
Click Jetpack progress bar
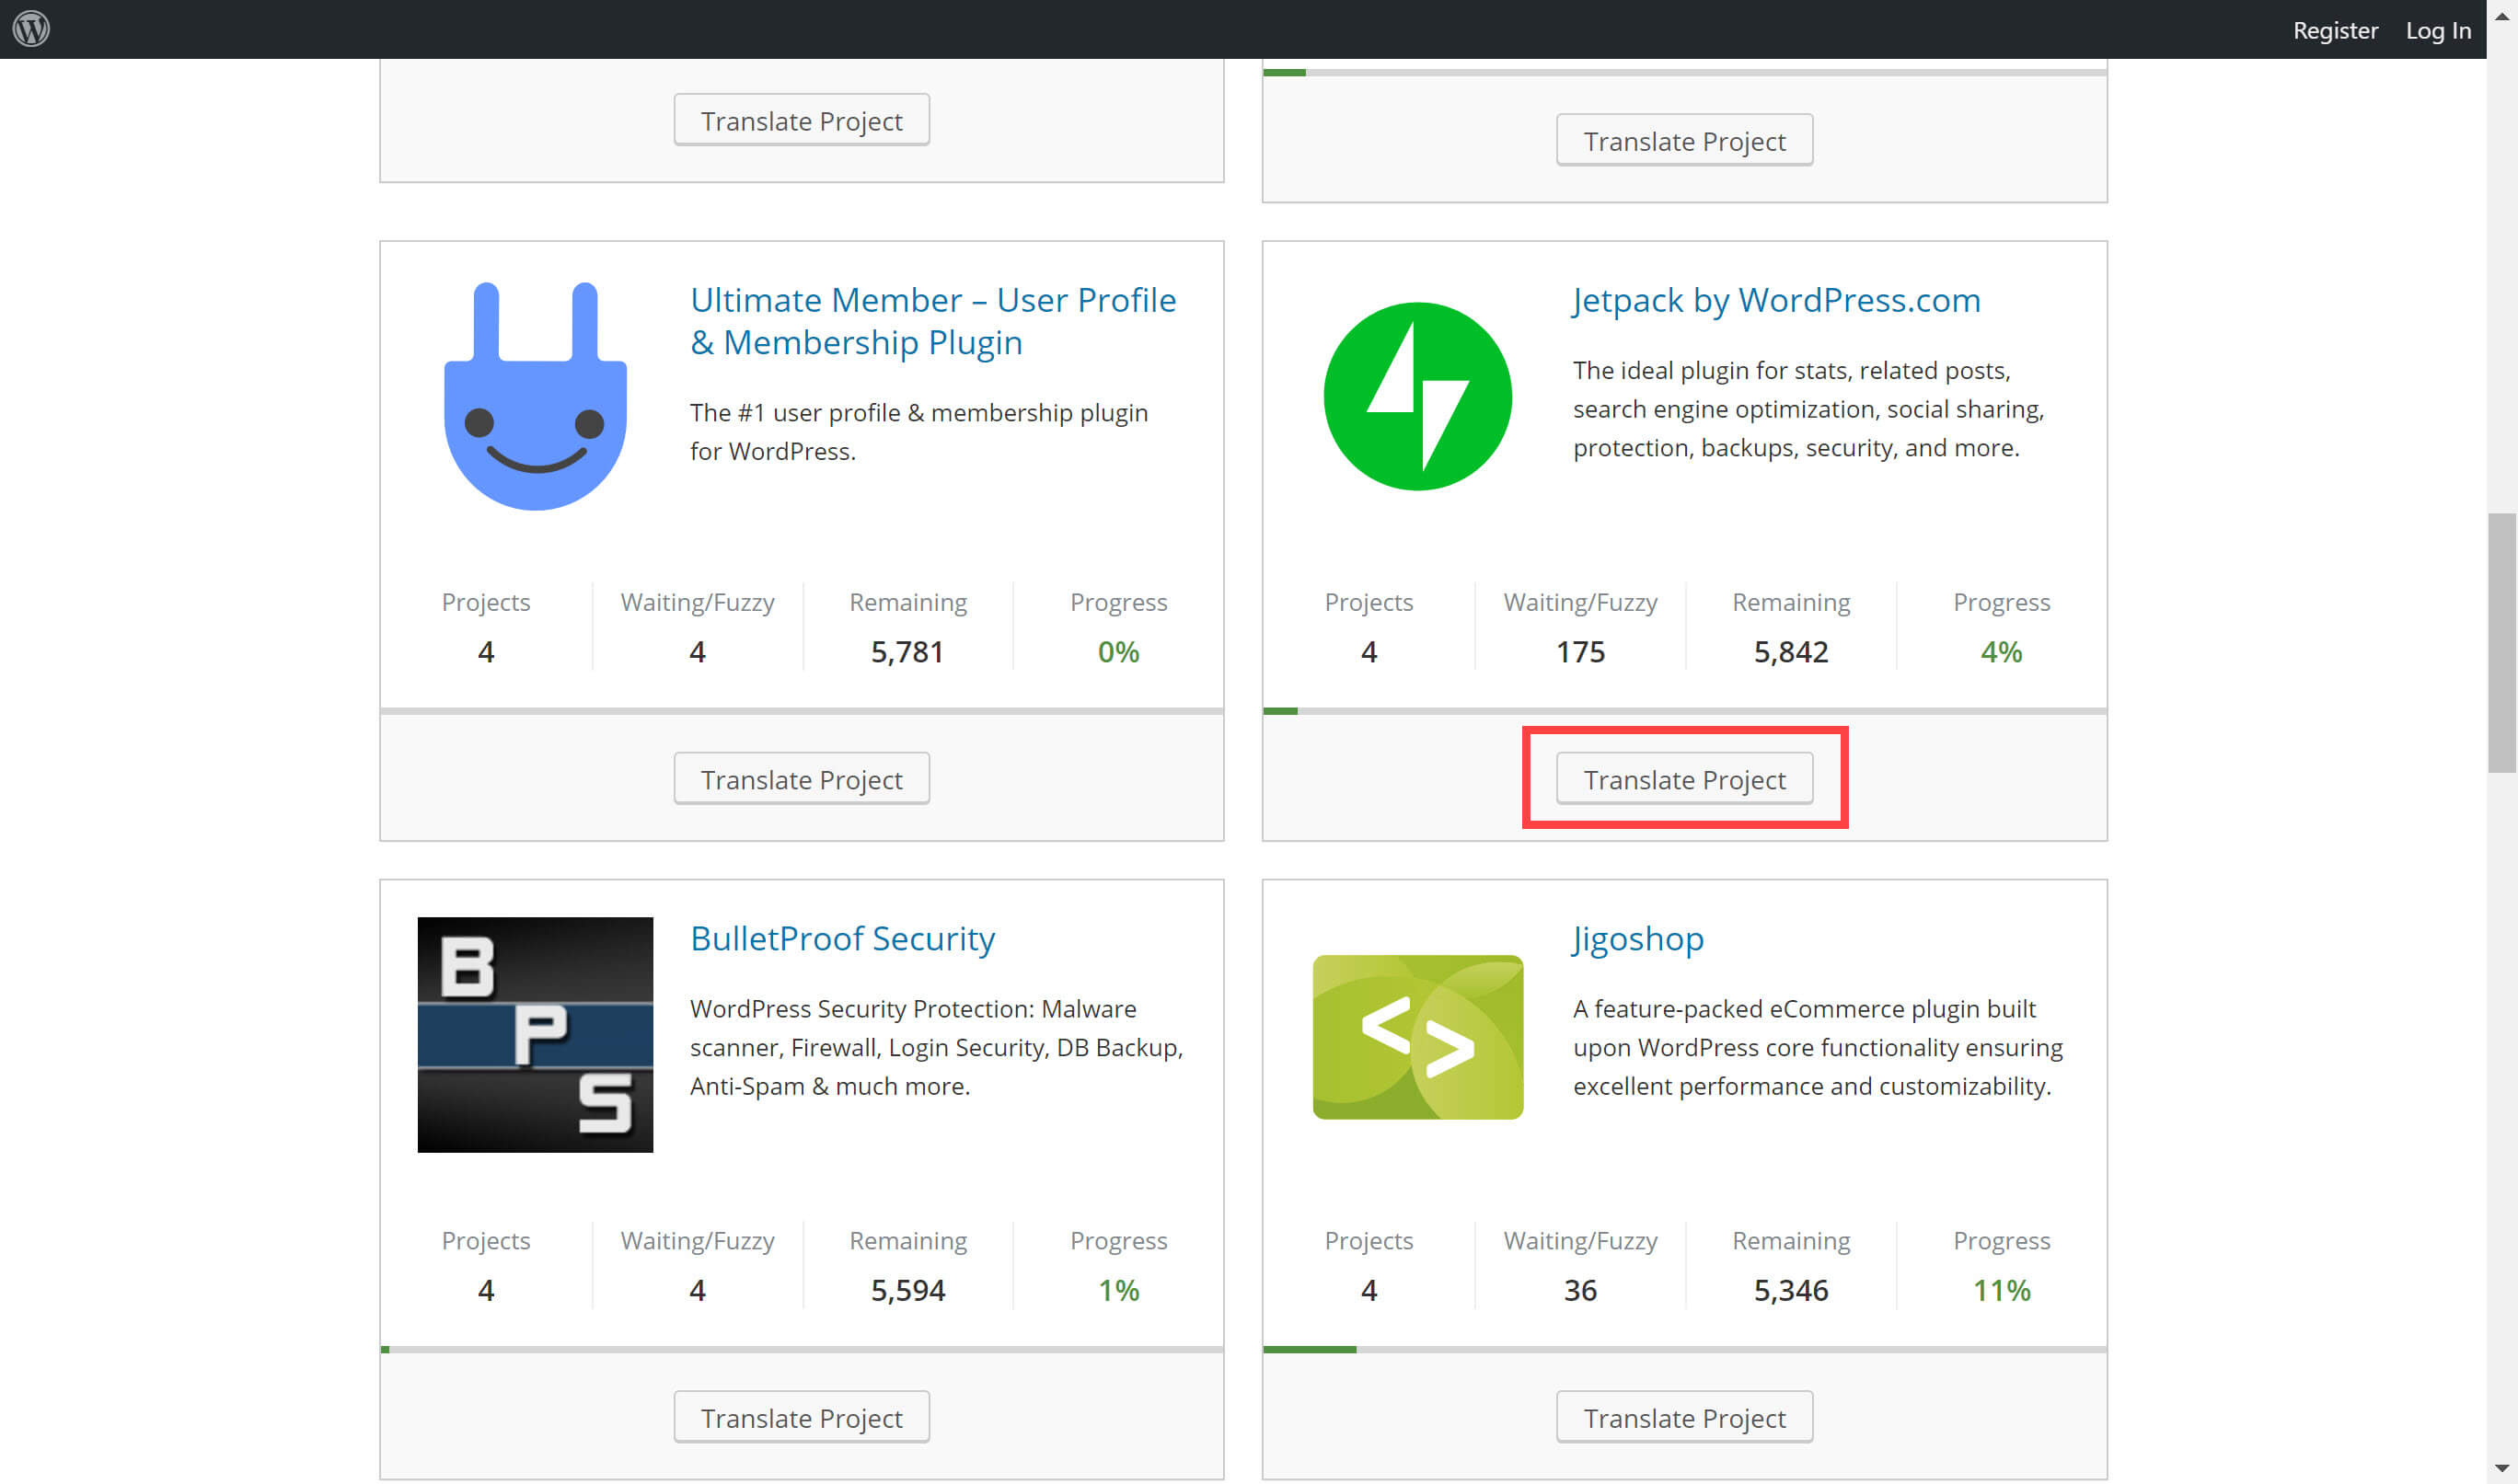(x=1684, y=711)
